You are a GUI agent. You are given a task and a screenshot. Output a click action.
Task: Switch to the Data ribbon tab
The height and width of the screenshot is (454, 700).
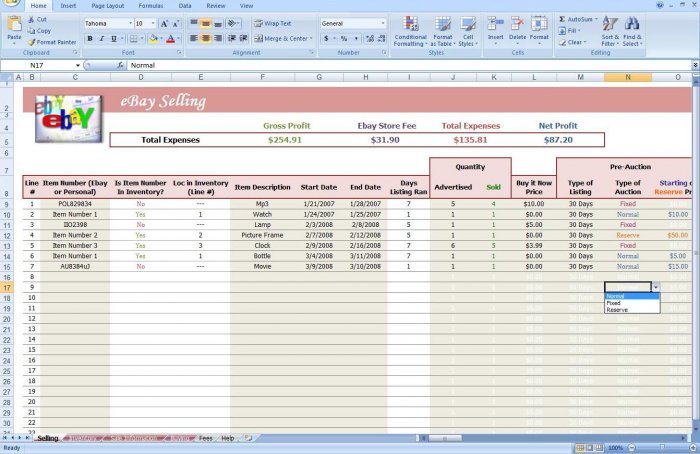point(185,6)
